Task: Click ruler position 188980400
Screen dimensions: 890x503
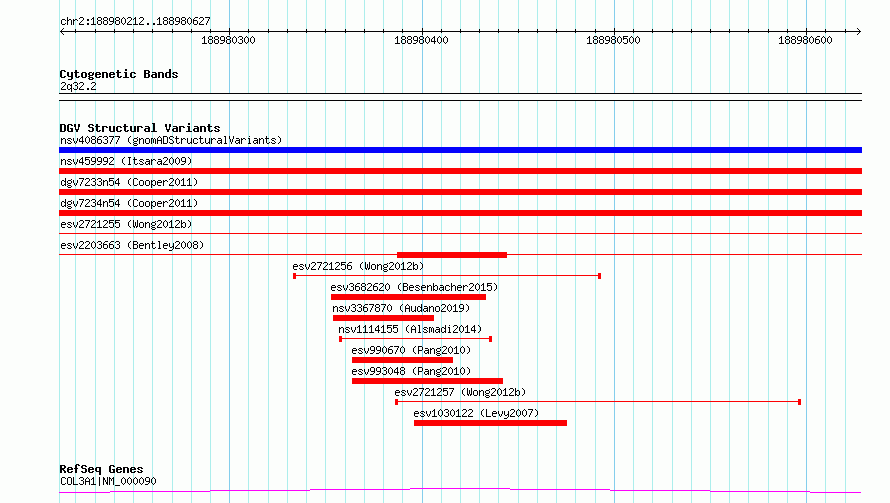Action: pyautogui.click(x=421, y=40)
